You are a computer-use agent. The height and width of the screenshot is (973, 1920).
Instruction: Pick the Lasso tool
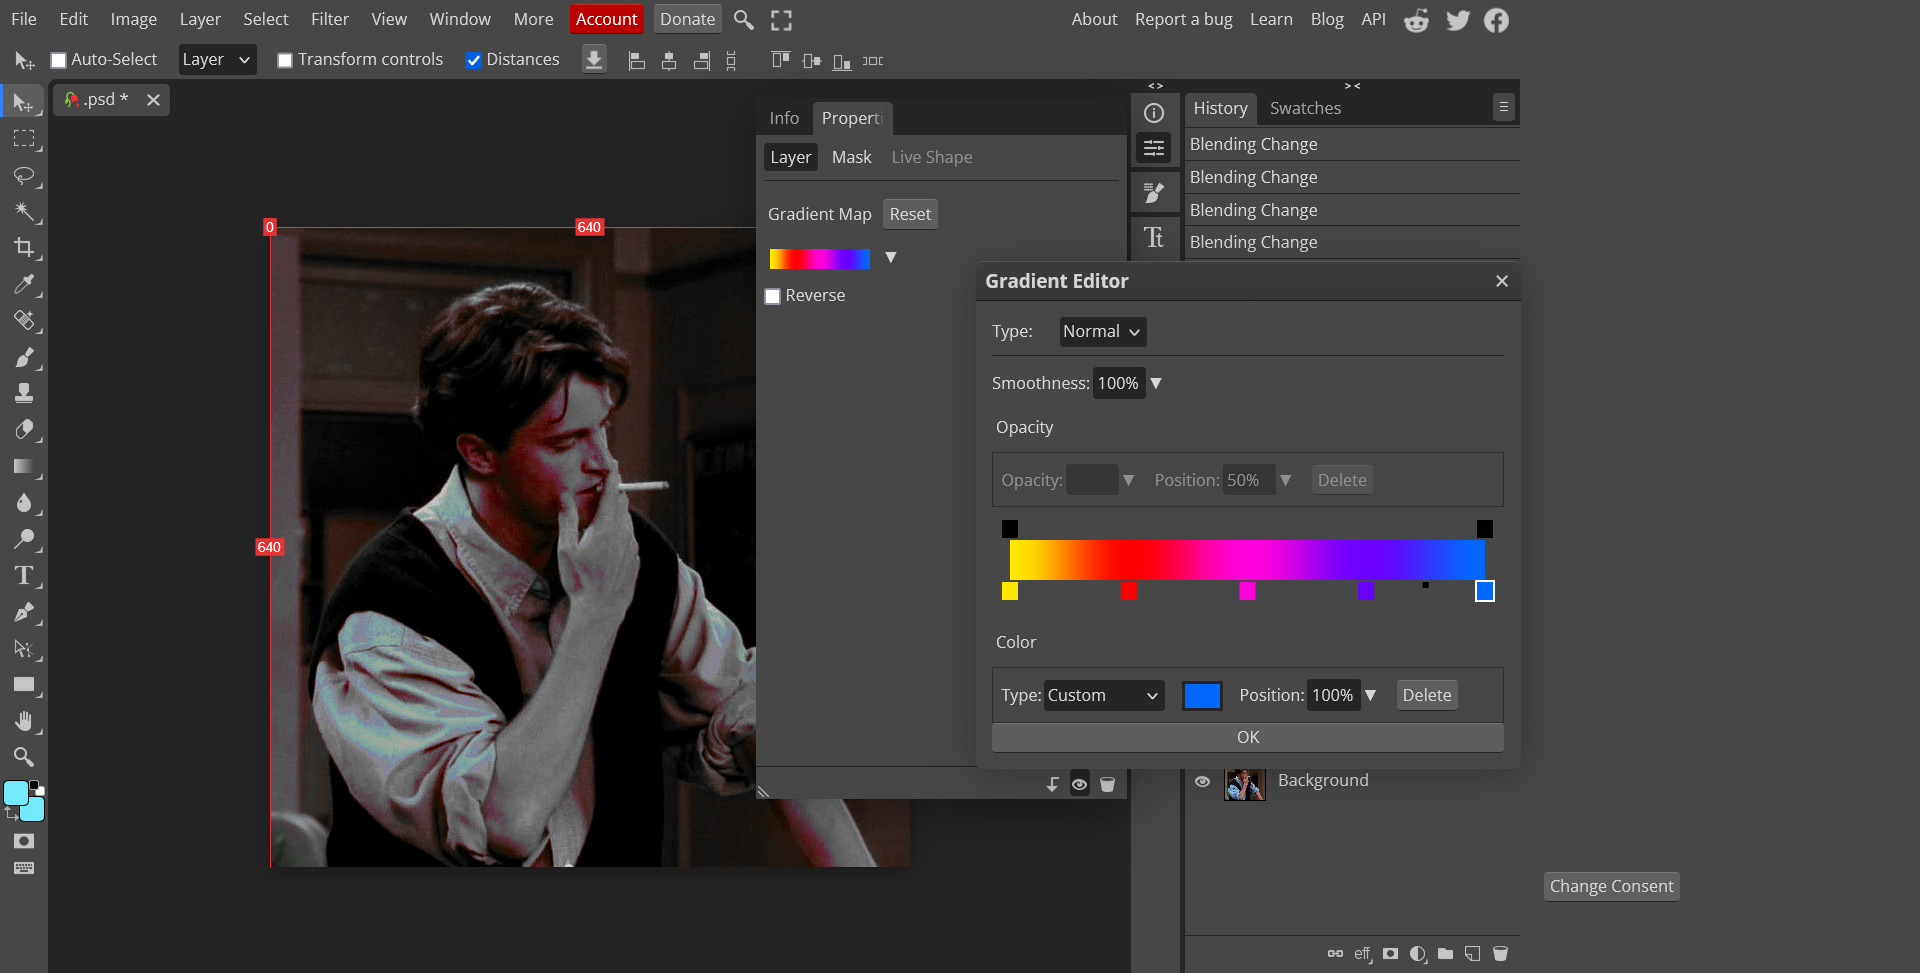click(x=24, y=175)
